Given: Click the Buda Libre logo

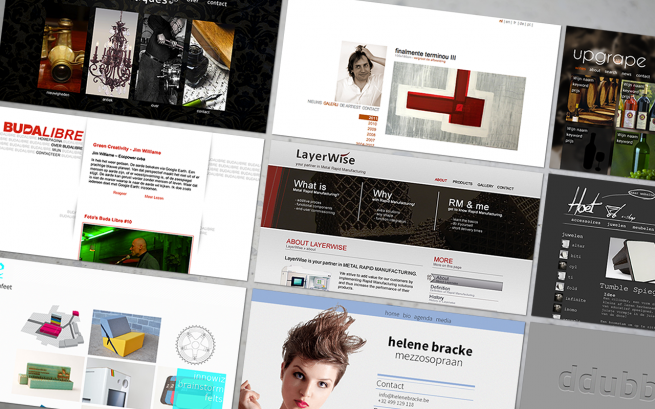Looking at the screenshot, I should 40,130.
